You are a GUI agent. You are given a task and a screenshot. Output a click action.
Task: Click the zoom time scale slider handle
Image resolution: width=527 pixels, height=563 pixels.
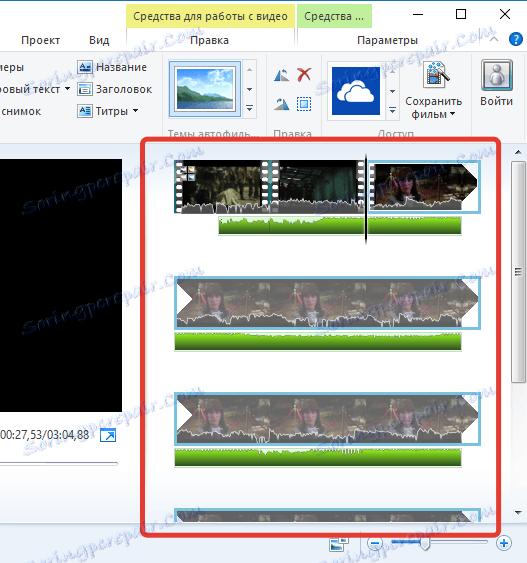[x=425, y=544]
